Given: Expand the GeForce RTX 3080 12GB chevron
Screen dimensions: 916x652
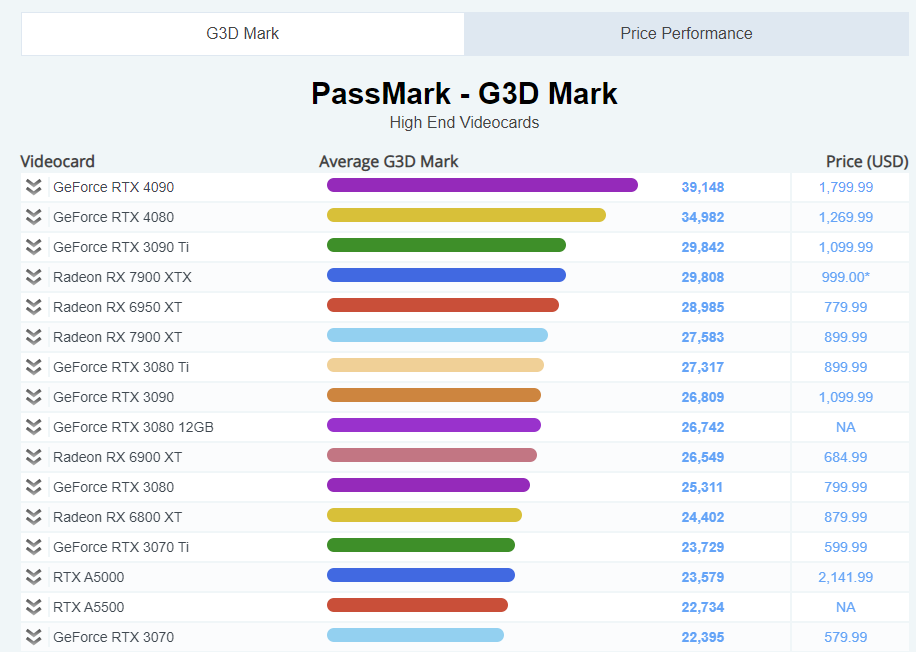Looking at the screenshot, I should click(x=34, y=427).
